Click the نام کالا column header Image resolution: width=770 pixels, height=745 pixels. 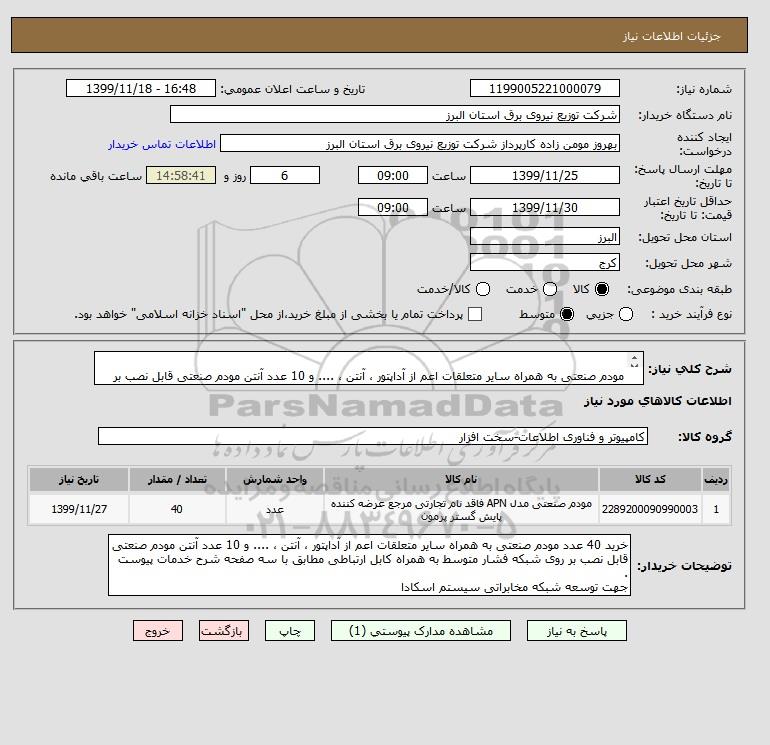click(461, 480)
